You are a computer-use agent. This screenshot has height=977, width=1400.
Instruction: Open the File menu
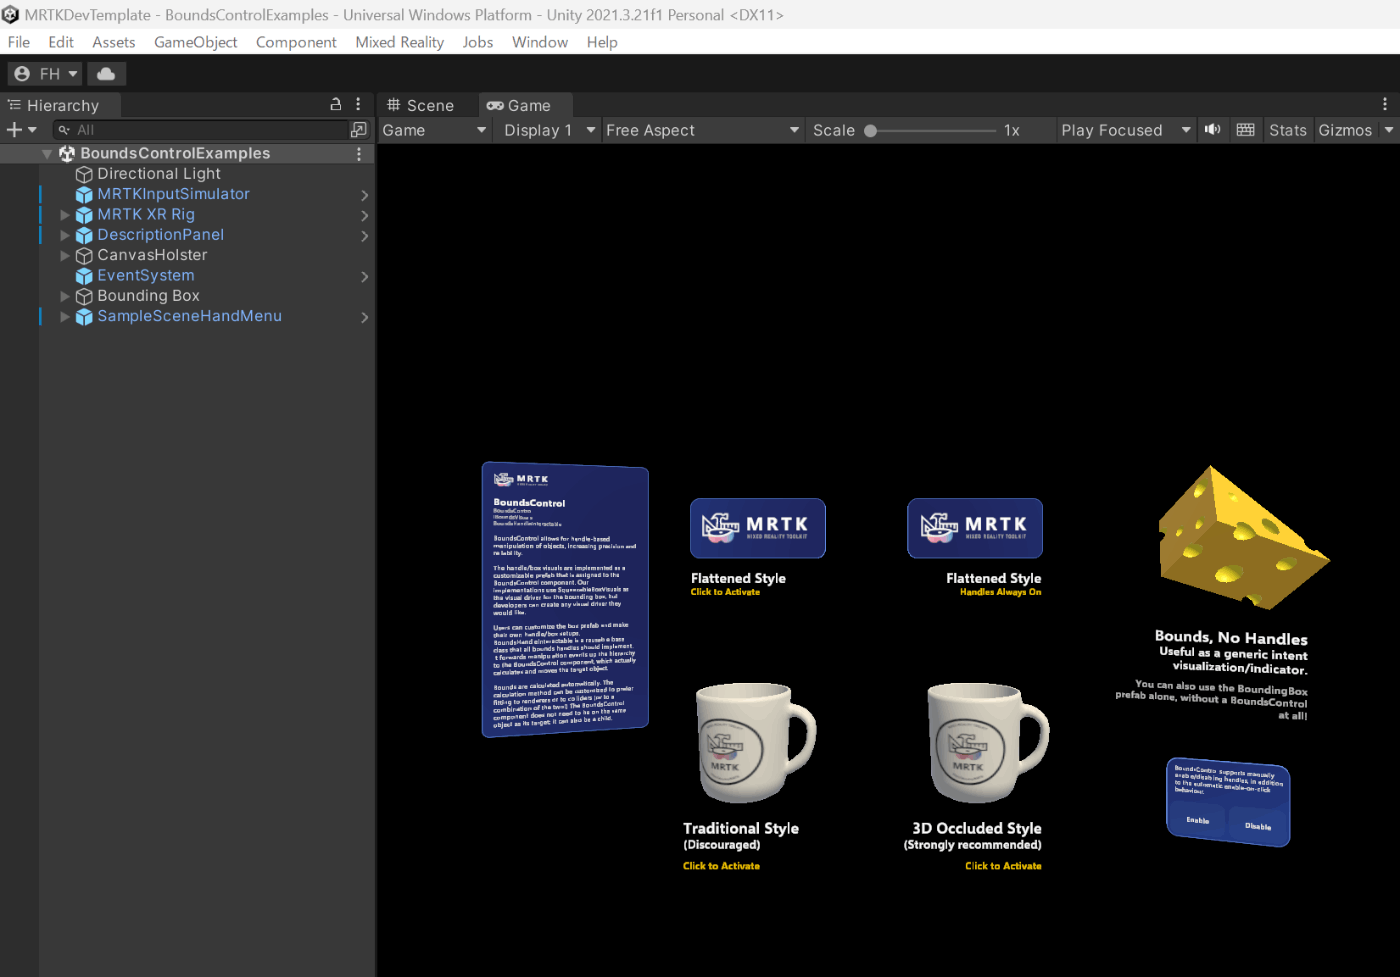click(19, 42)
